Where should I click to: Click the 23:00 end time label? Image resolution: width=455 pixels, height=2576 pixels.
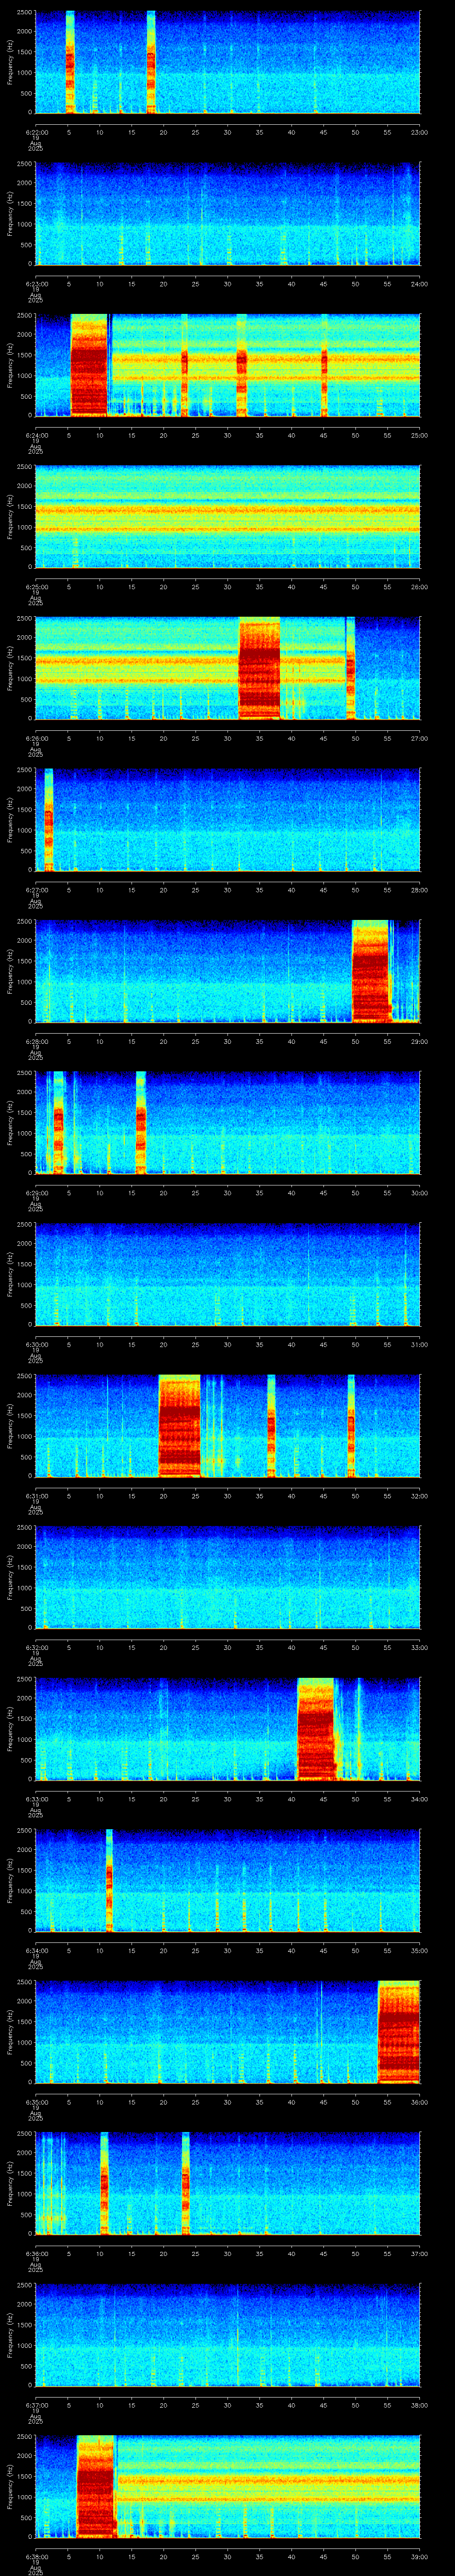click(419, 132)
